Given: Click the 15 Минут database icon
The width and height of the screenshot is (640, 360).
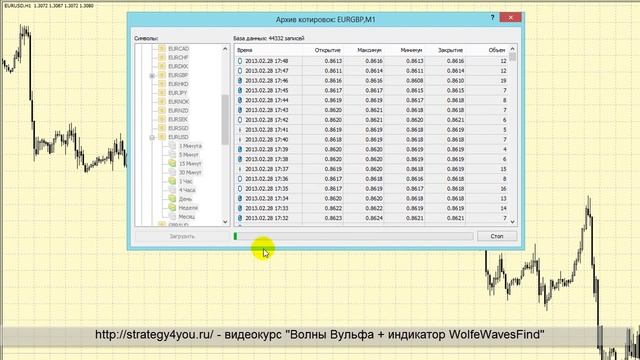Looking at the screenshot, I should (172, 163).
